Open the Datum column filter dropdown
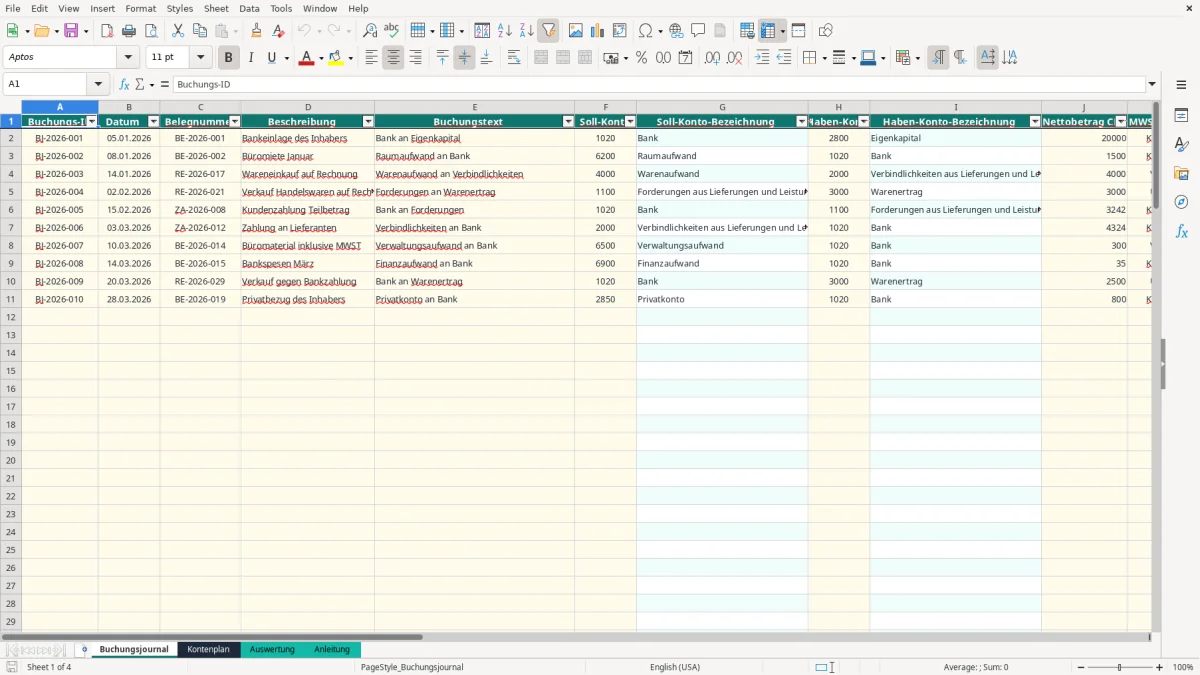The height and width of the screenshot is (675, 1200). tap(153, 122)
